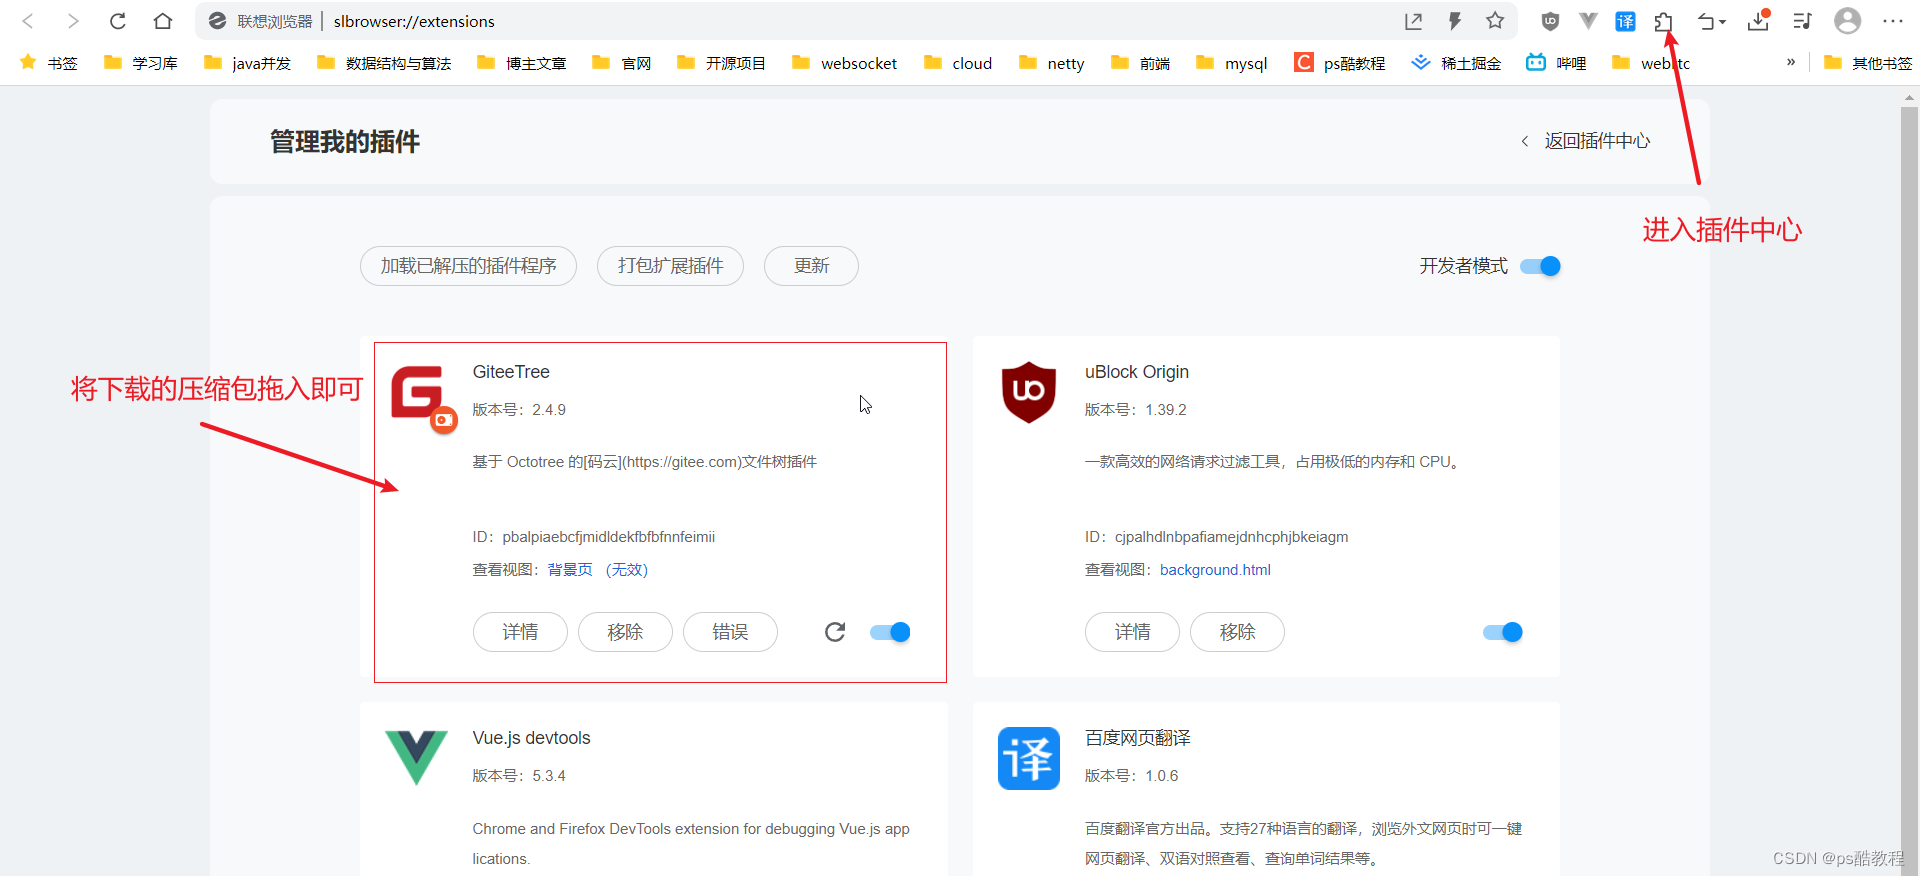Open the 书签 bookmarks item
The width and height of the screenshot is (1920, 876).
click(x=48, y=63)
